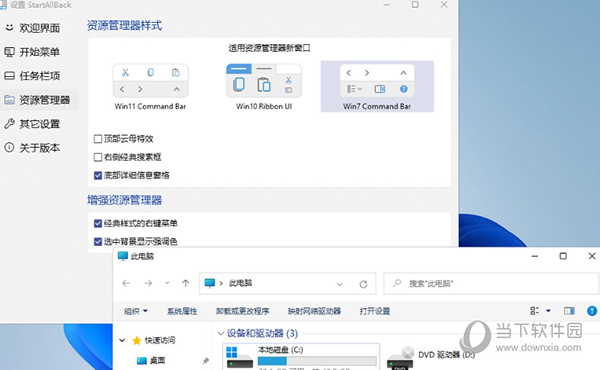The height and width of the screenshot is (370, 600).
Task: Click the monitor icon beside 开始菜单
Action: coord(10,52)
